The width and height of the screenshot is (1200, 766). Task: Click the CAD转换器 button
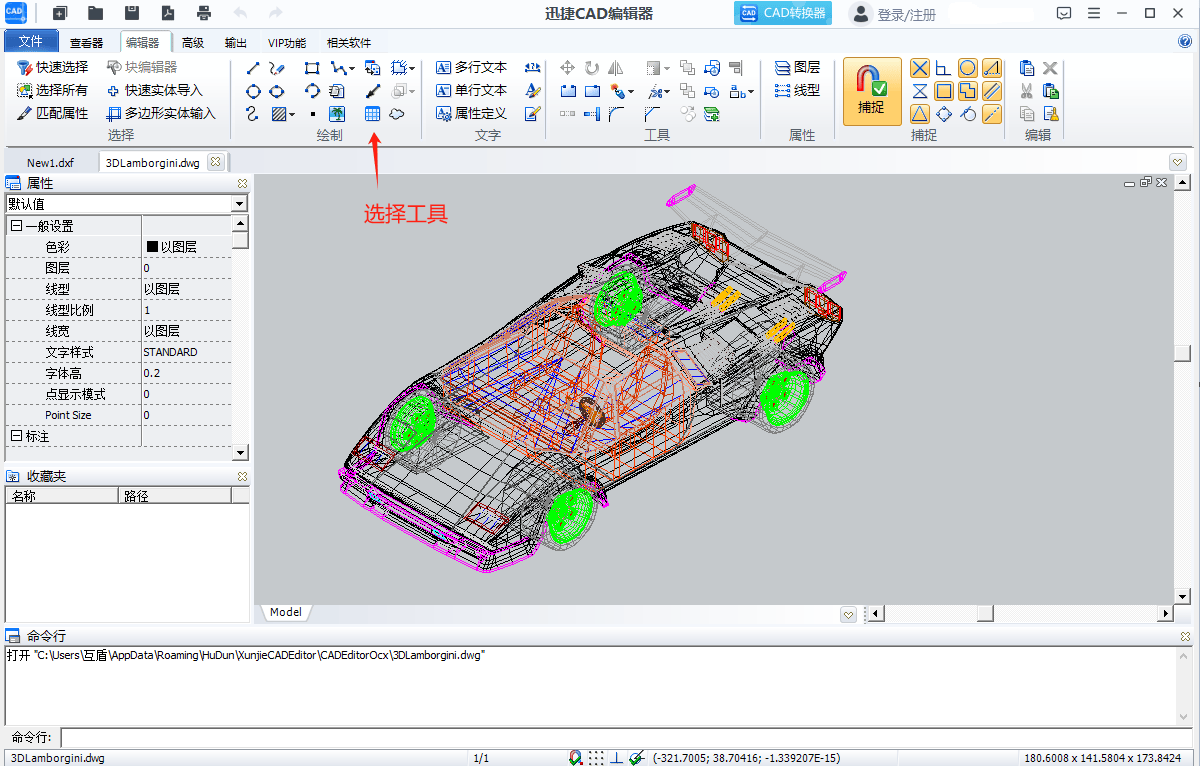tap(785, 14)
